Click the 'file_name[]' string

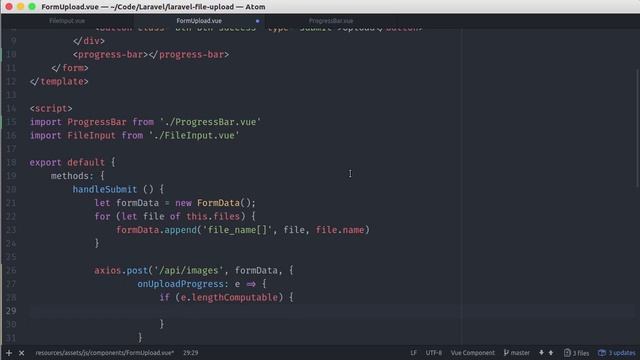tap(237, 230)
